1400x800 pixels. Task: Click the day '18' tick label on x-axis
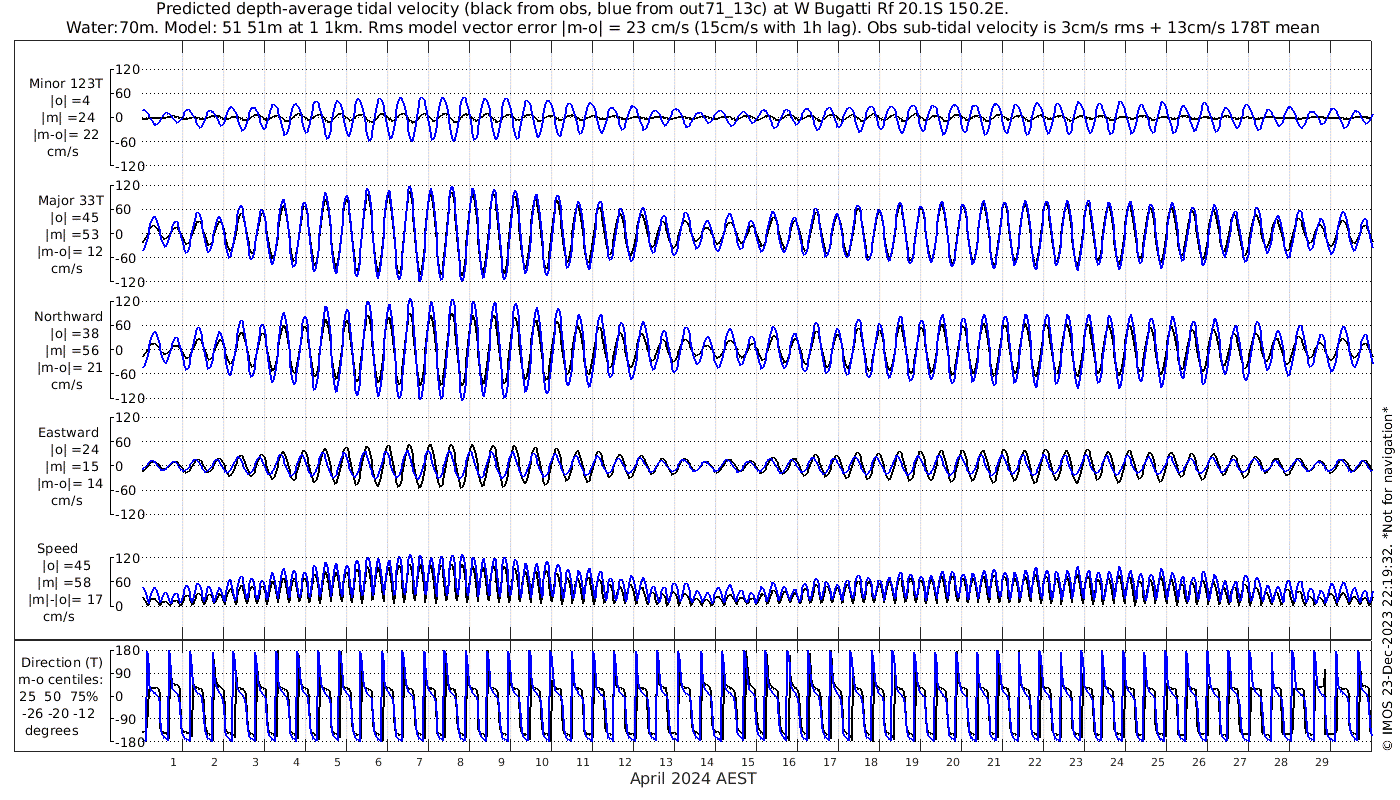(870, 762)
